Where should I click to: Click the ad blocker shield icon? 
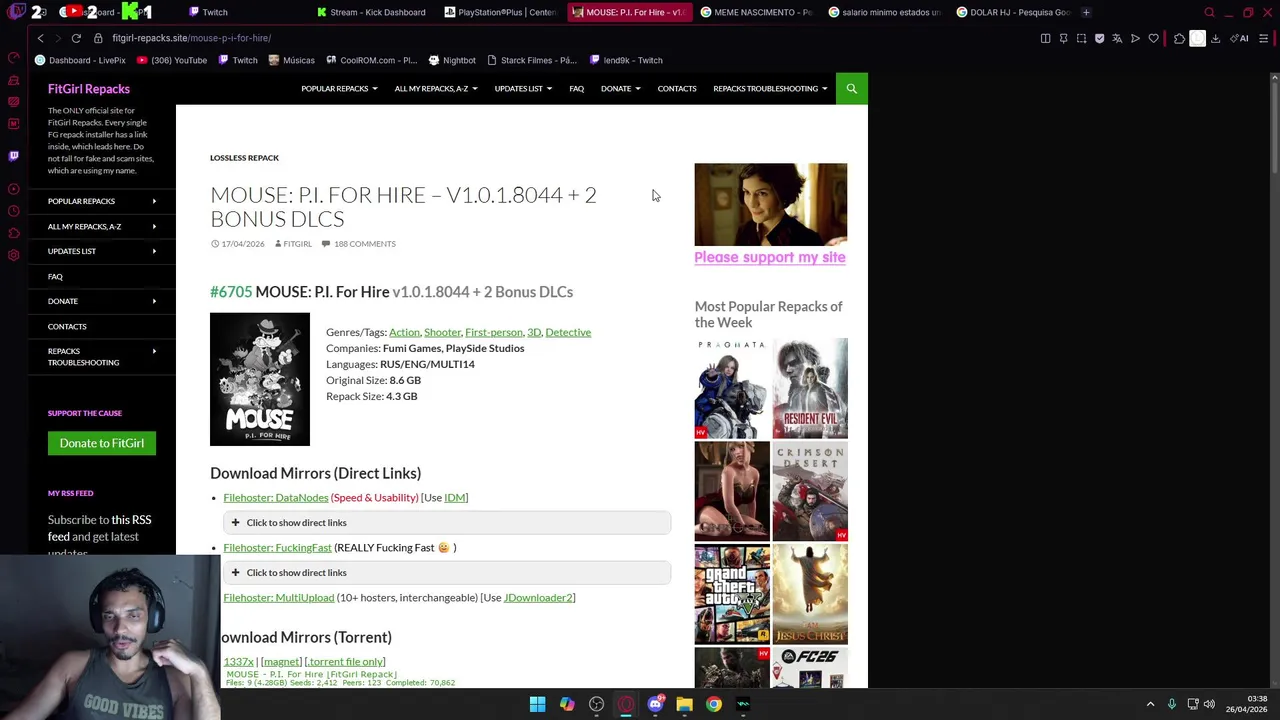(1100, 38)
